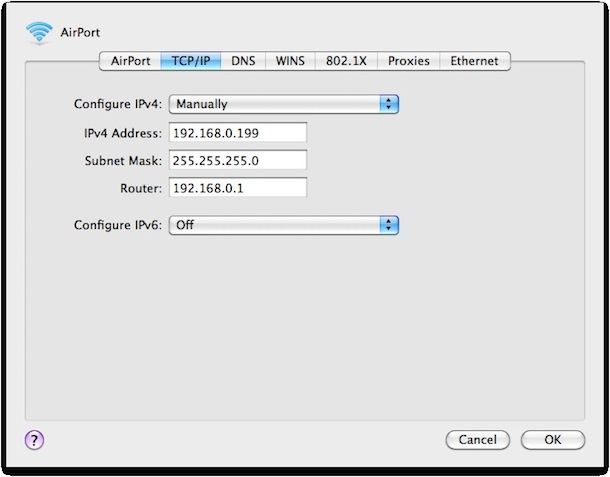Go to the WINS tab

click(x=290, y=61)
